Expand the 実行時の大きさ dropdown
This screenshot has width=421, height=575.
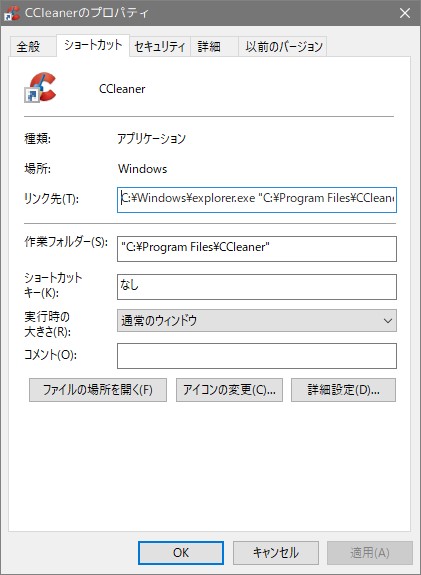tap(257, 321)
